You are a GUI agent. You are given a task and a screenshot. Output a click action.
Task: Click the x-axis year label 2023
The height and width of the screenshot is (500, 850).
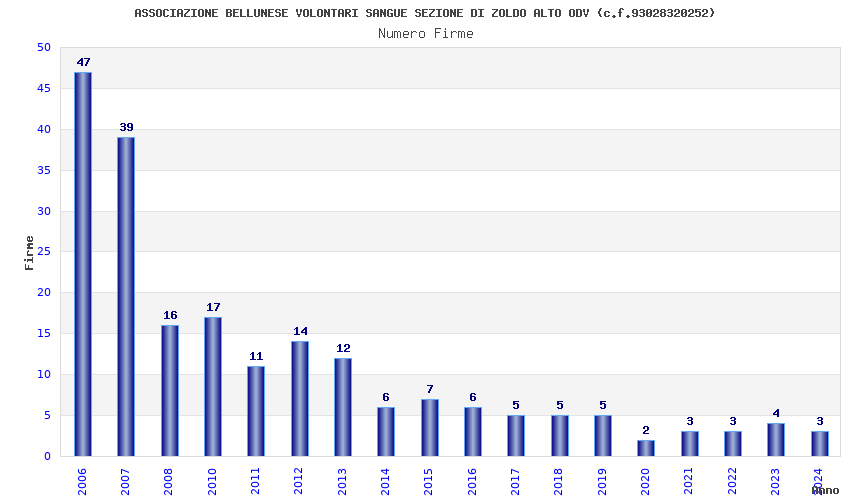coord(776,482)
